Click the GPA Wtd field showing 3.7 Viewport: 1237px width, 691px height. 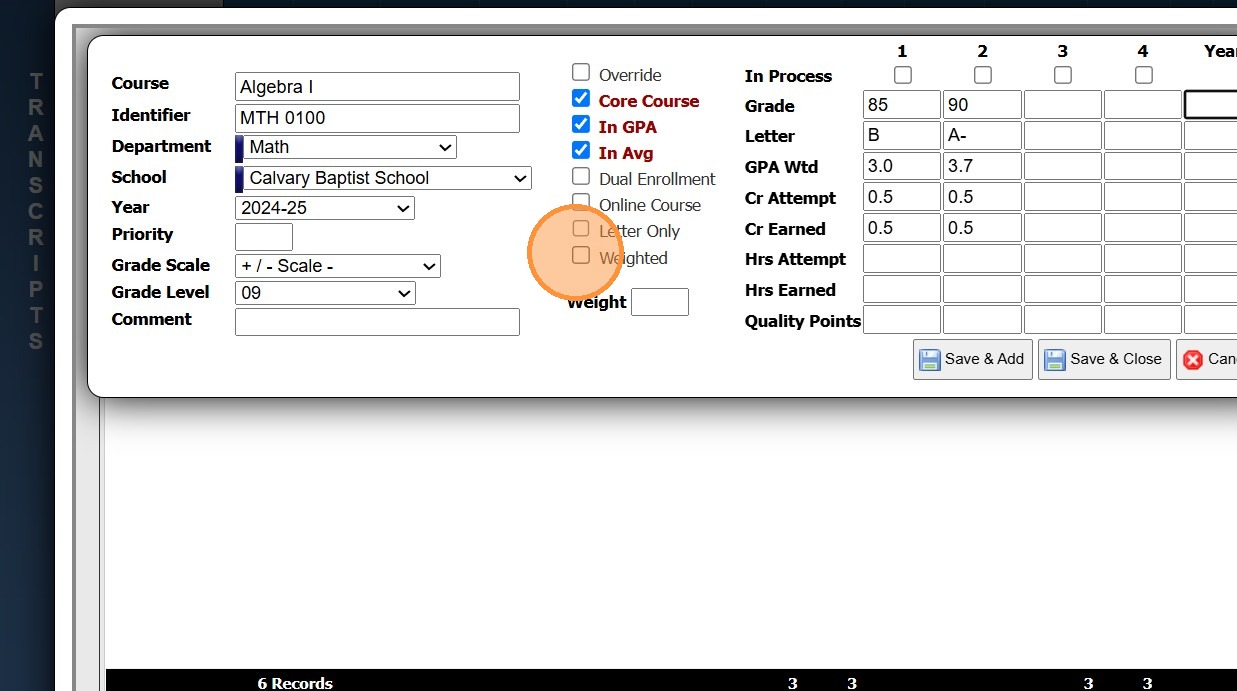(982, 166)
